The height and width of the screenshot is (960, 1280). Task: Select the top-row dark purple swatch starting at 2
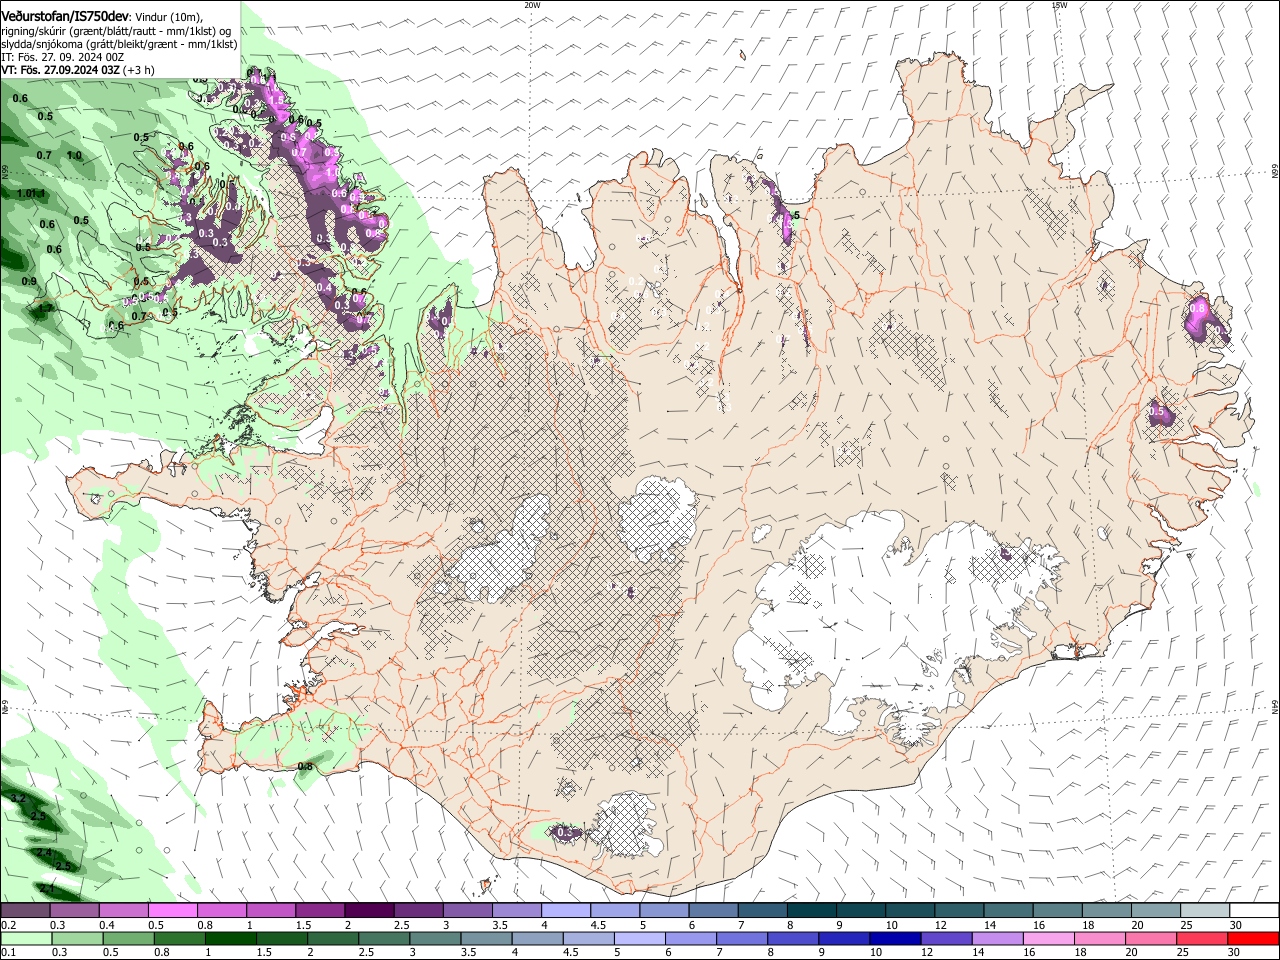click(369, 911)
